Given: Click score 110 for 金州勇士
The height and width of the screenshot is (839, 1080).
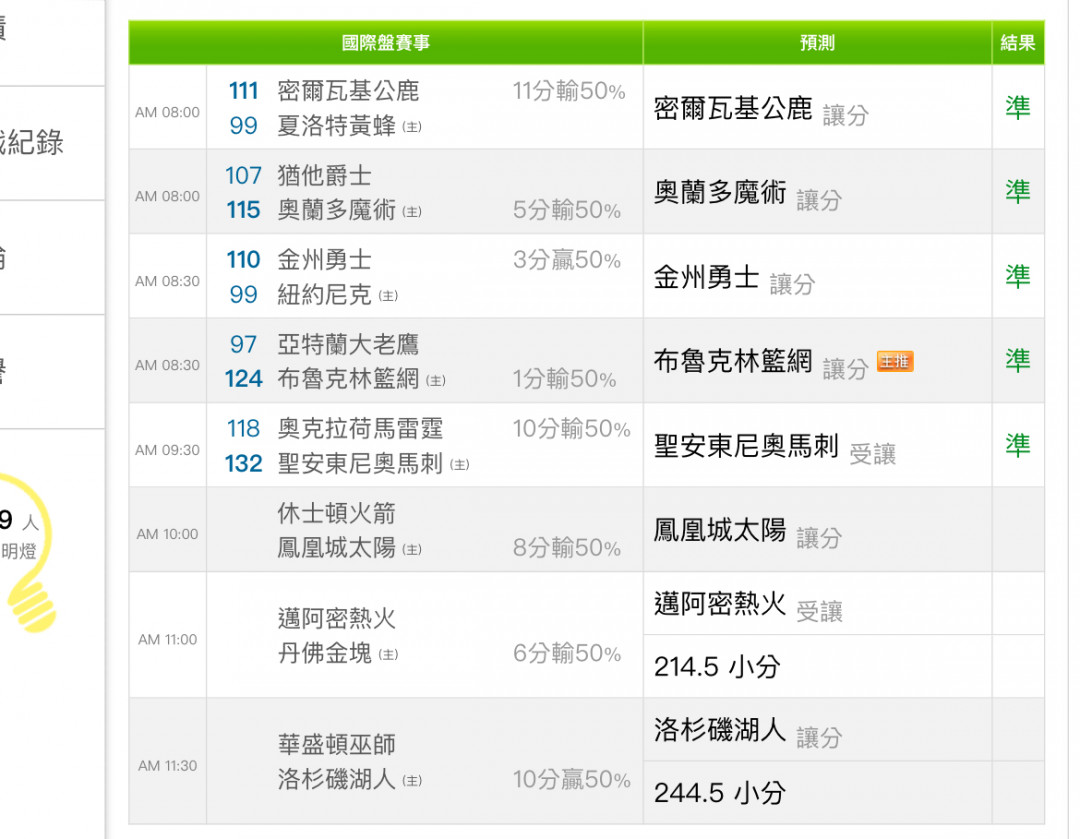Looking at the screenshot, I should click(243, 260).
